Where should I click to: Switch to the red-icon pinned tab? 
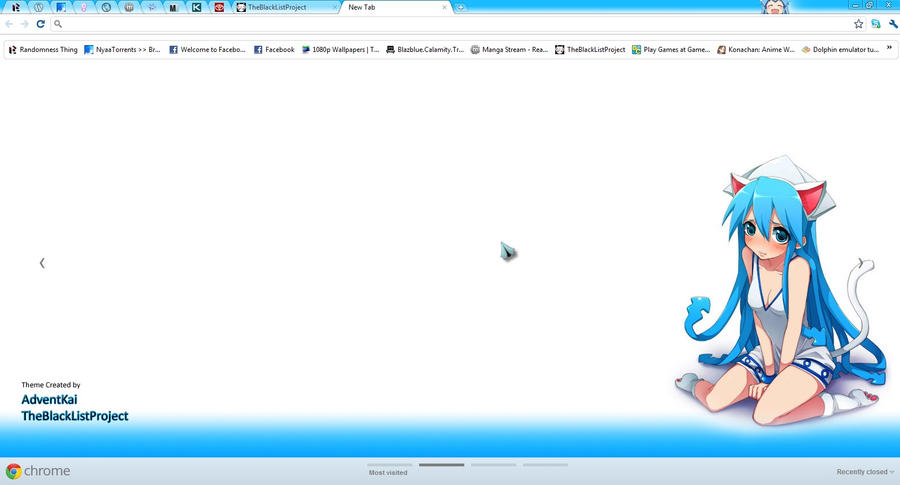(219, 7)
